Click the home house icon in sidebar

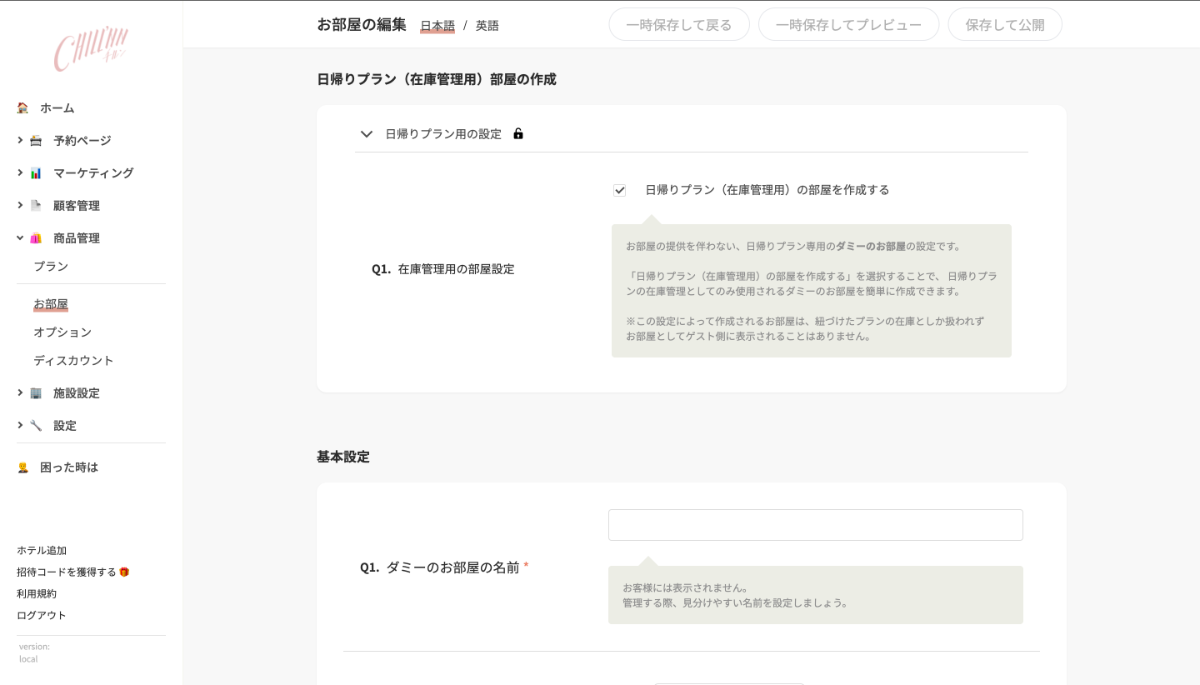(x=23, y=108)
